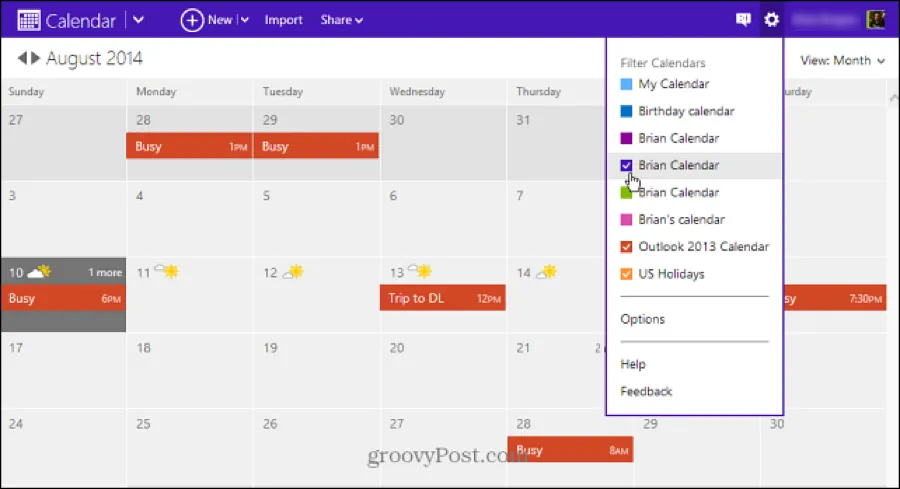Select day 6 cell
The height and width of the screenshot is (489, 900).
coord(443,219)
